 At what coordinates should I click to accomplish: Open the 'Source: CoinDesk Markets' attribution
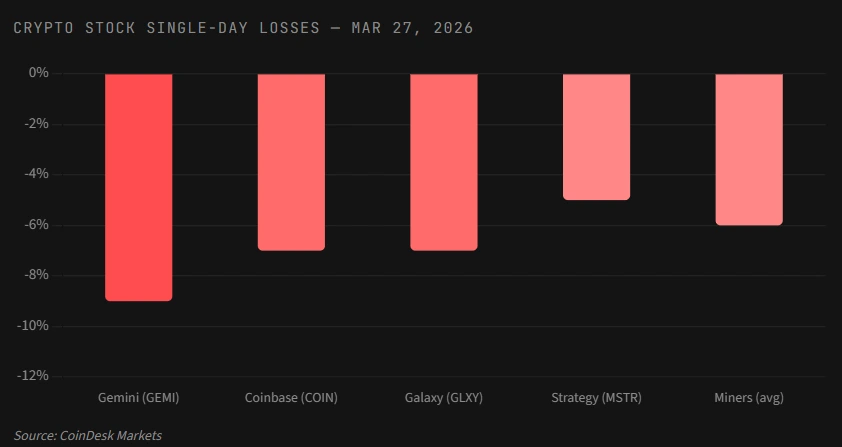(x=88, y=435)
